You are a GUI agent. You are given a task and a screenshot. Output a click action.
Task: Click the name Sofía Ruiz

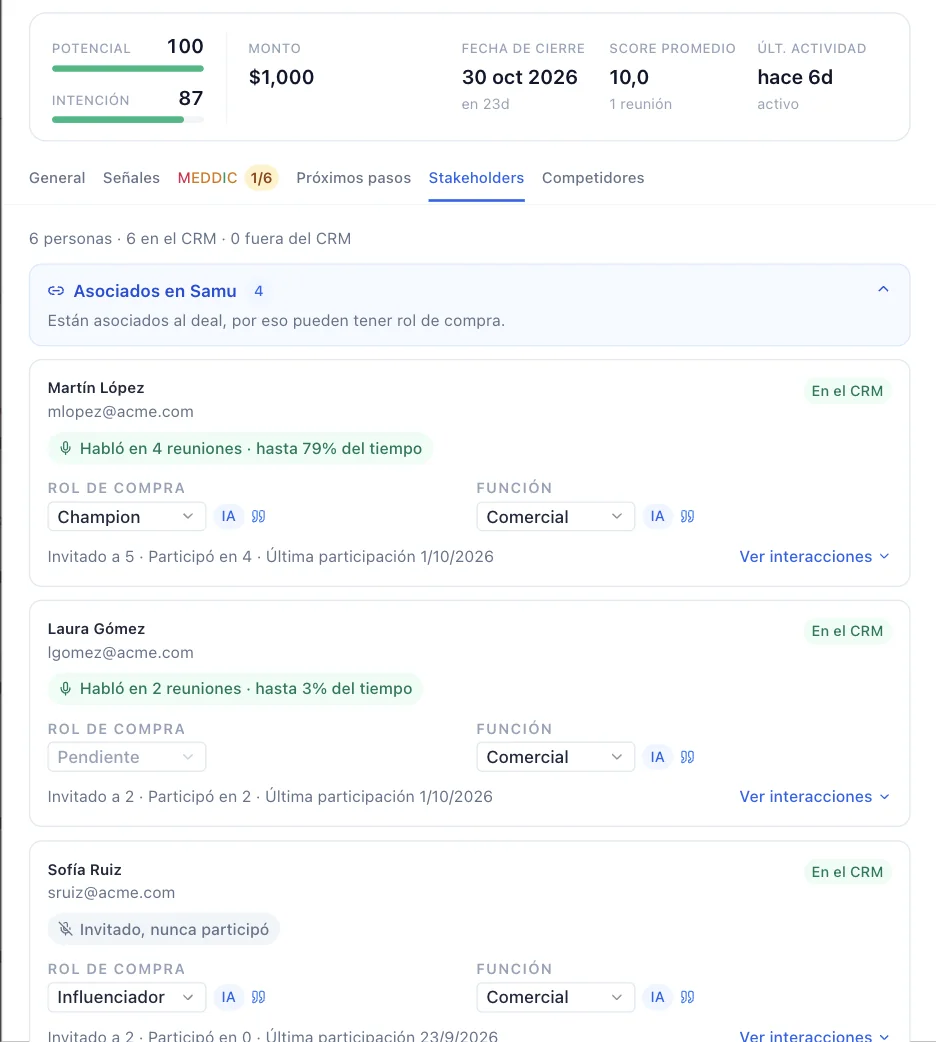84,870
